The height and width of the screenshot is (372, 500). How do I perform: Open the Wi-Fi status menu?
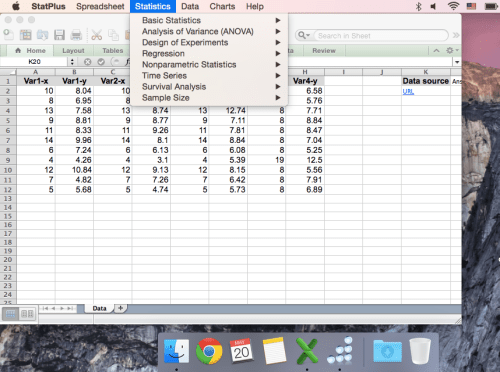point(453,6)
